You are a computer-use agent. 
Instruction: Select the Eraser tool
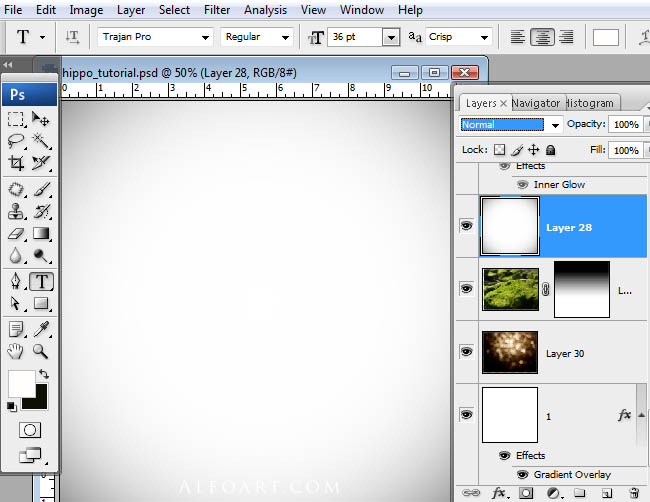(16, 234)
